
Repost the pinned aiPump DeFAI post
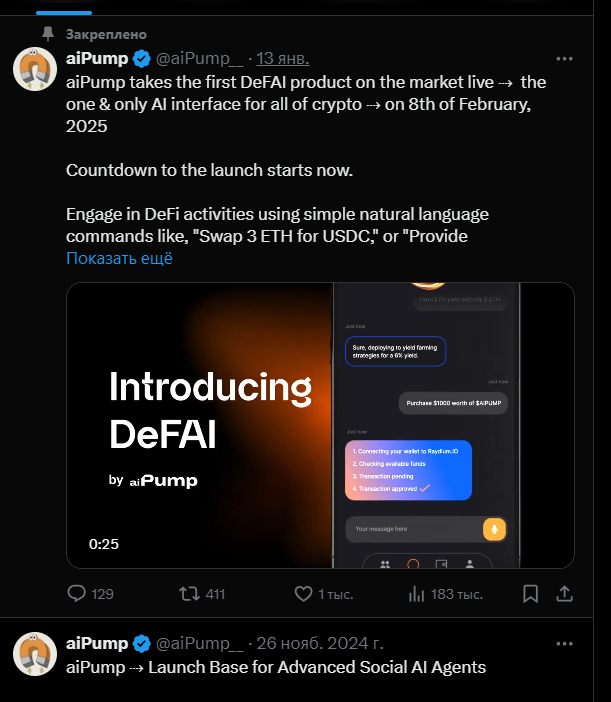(189, 594)
